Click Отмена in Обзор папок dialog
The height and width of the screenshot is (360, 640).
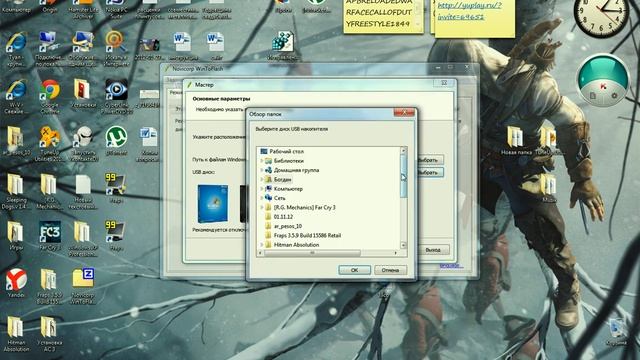[390, 270]
